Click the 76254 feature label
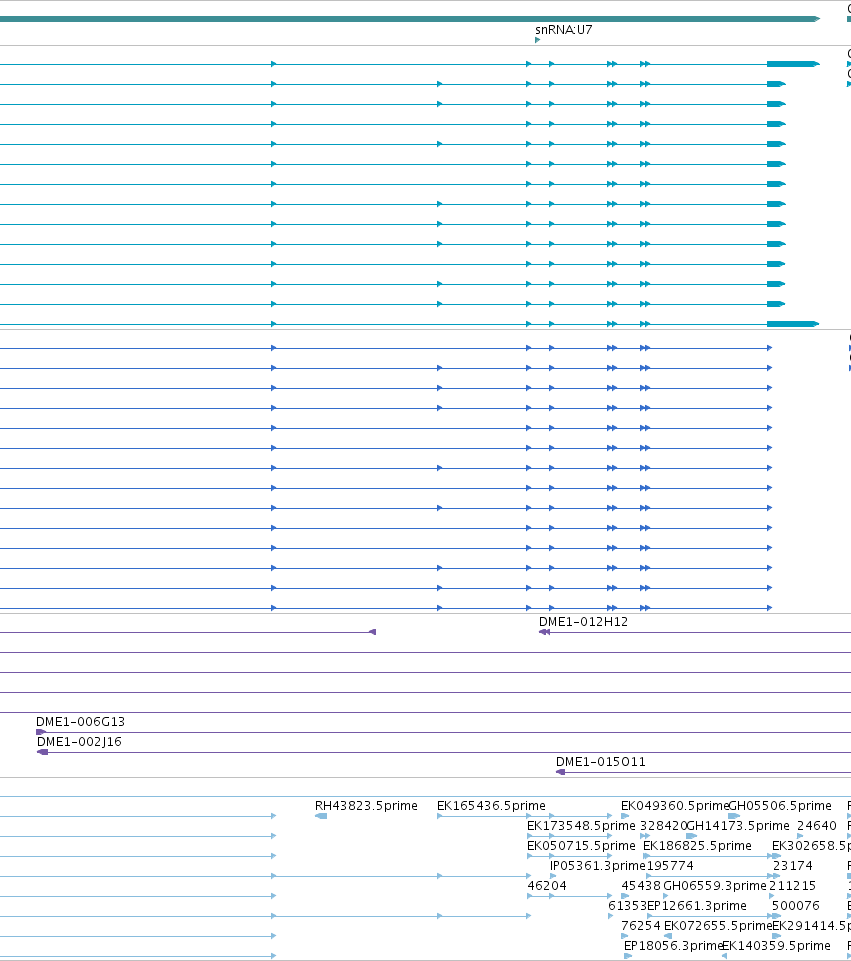Viewport: 851px width, 961px height. point(641,925)
